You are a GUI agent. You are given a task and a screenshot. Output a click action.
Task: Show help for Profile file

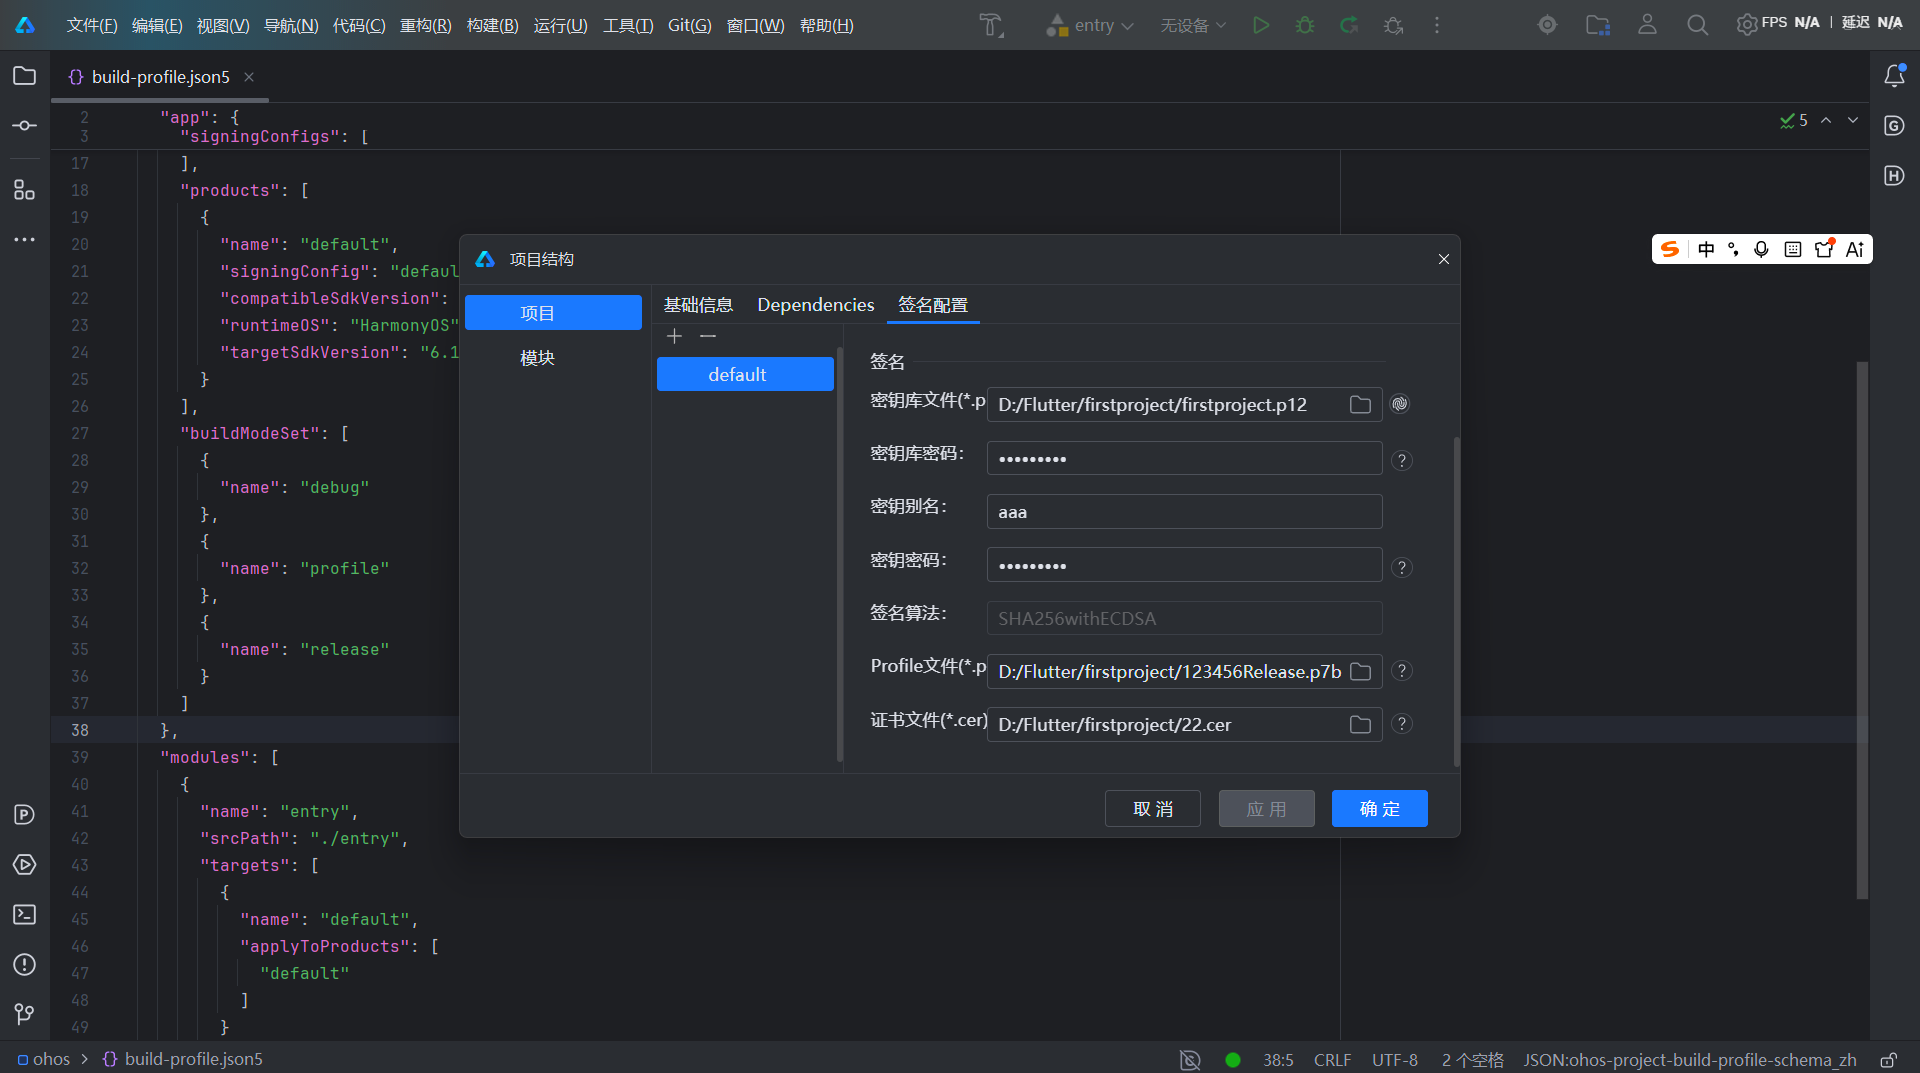pos(1402,671)
